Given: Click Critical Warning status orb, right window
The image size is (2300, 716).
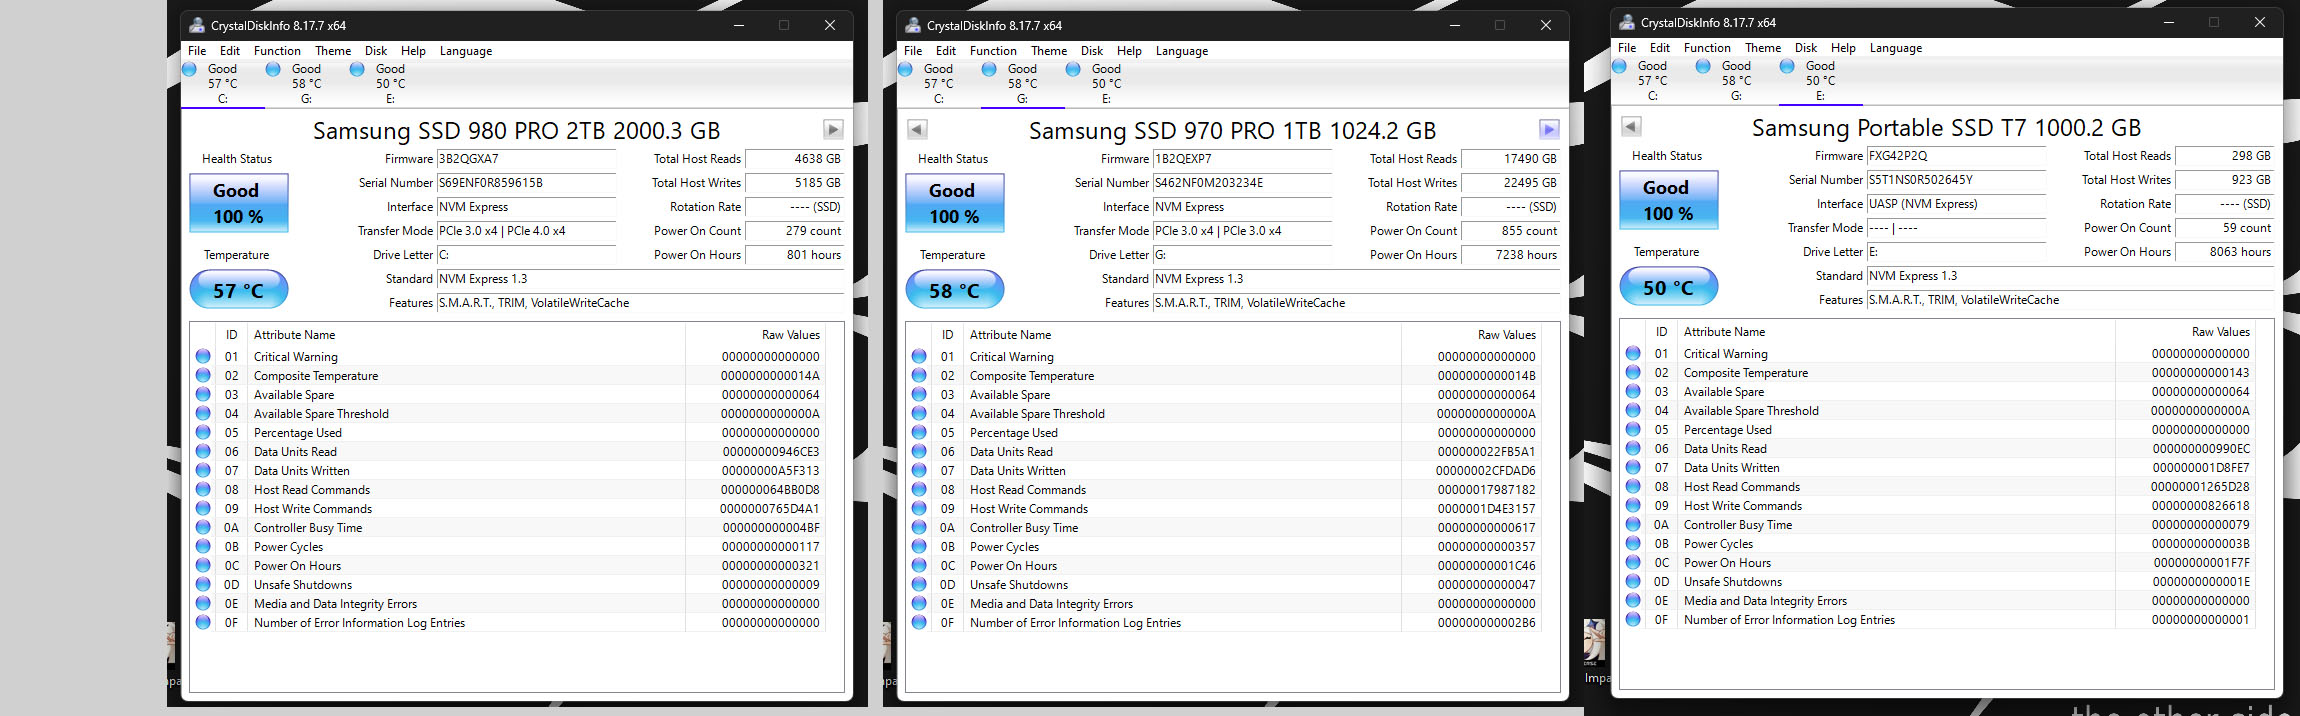Looking at the screenshot, I should (1633, 353).
